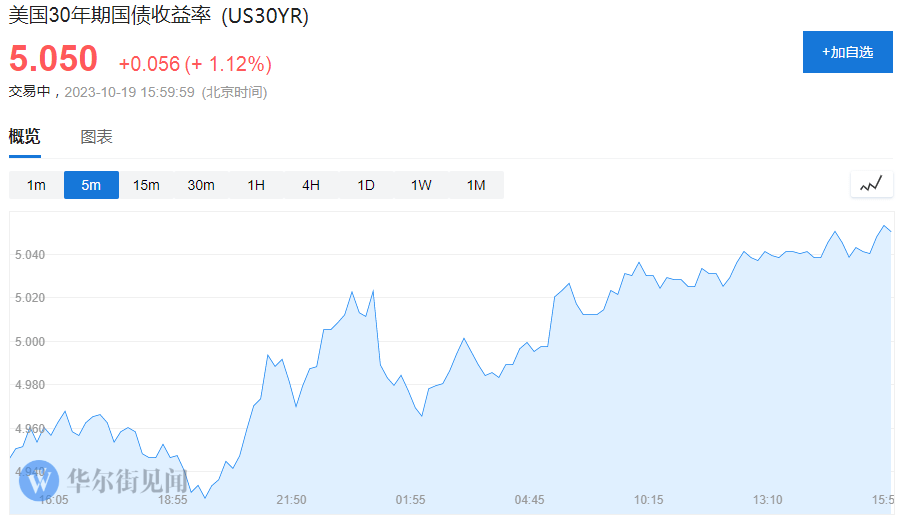This screenshot has height=524, width=900.
Task: Click the +0.056 (+1.12%) change figure
Action: pyautogui.click(x=195, y=64)
